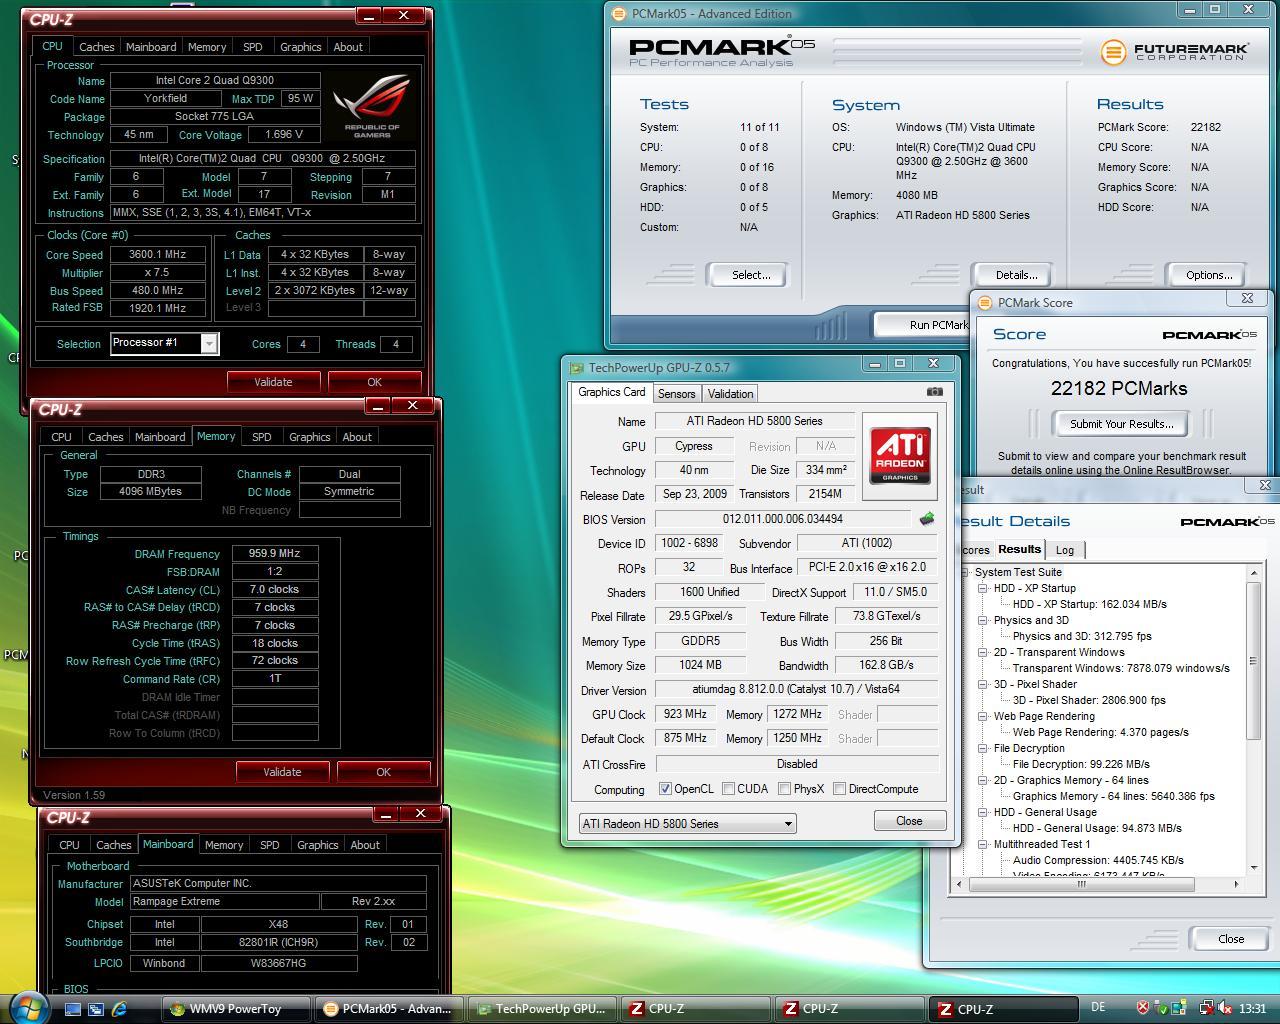Screen dimensions: 1280x1024
Task: Collapse the 3D - Pixel Shader node
Action: click(983, 684)
